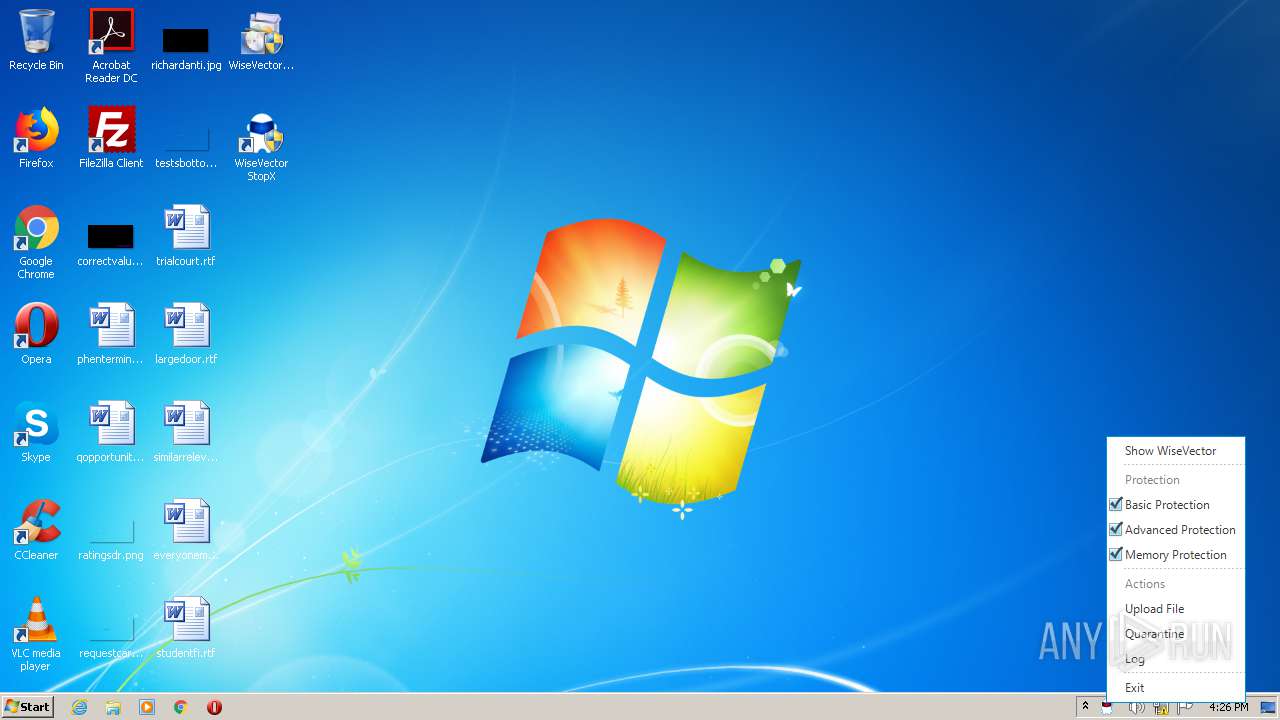Select the WiseVector installer icon on desktop
The image size is (1280, 720).
[x=261, y=41]
